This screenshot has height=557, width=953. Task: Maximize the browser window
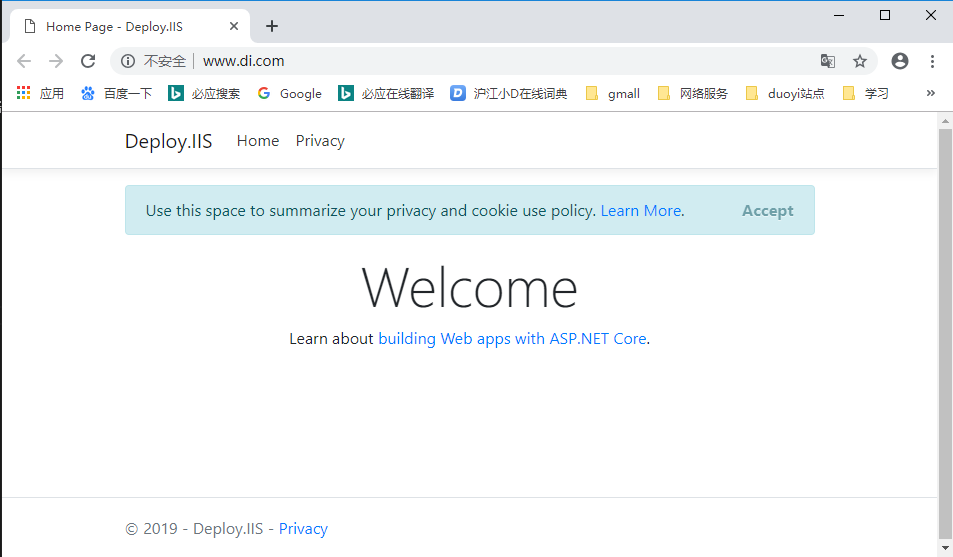[x=885, y=15]
